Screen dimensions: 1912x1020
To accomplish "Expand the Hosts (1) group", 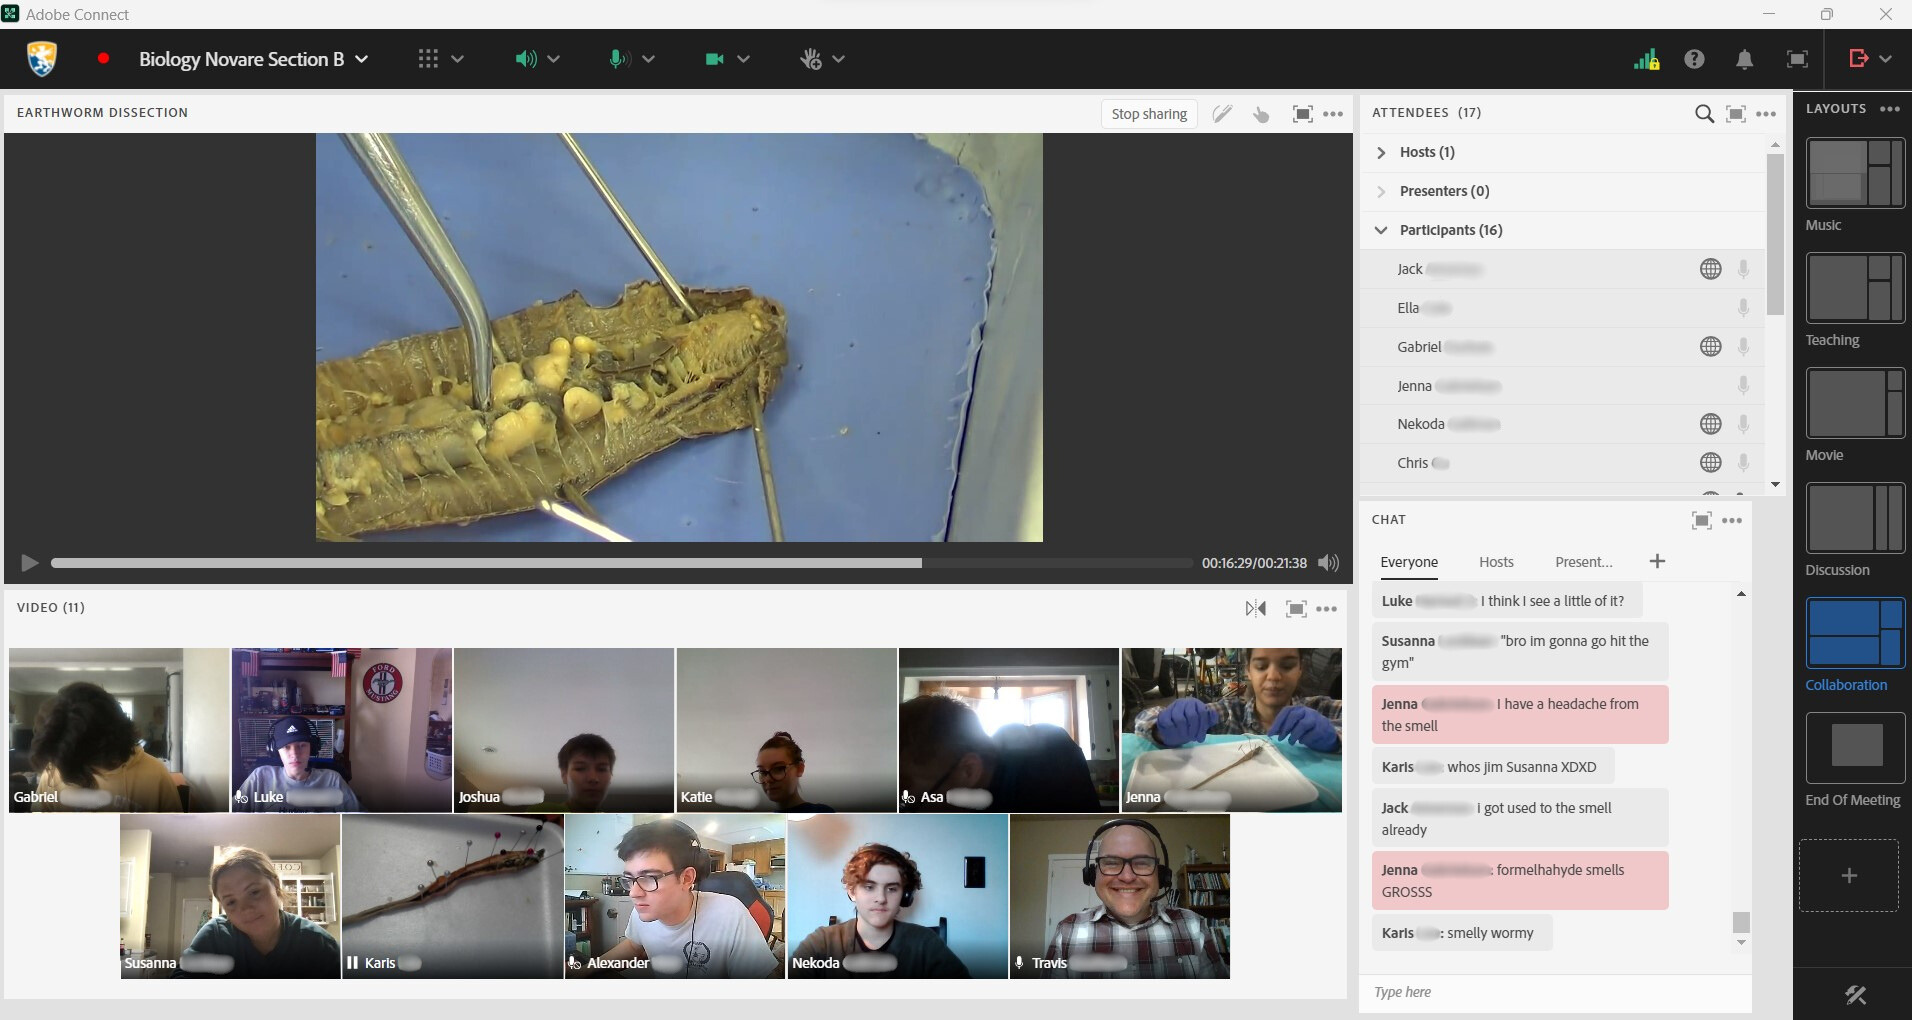I will (x=1381, y=152).
